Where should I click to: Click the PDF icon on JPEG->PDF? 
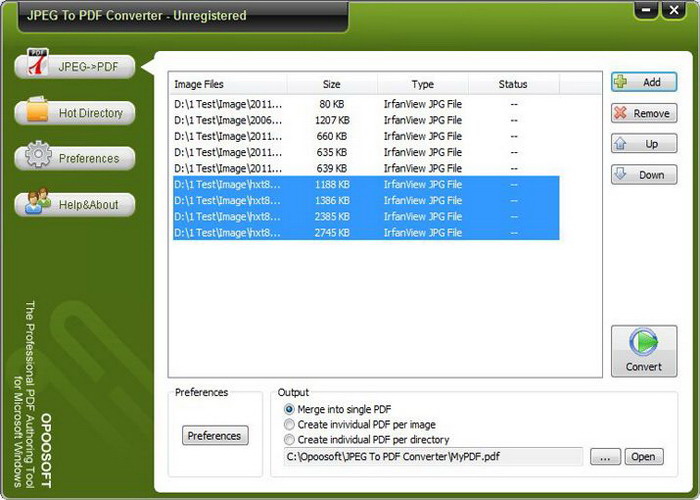[38, 62]
